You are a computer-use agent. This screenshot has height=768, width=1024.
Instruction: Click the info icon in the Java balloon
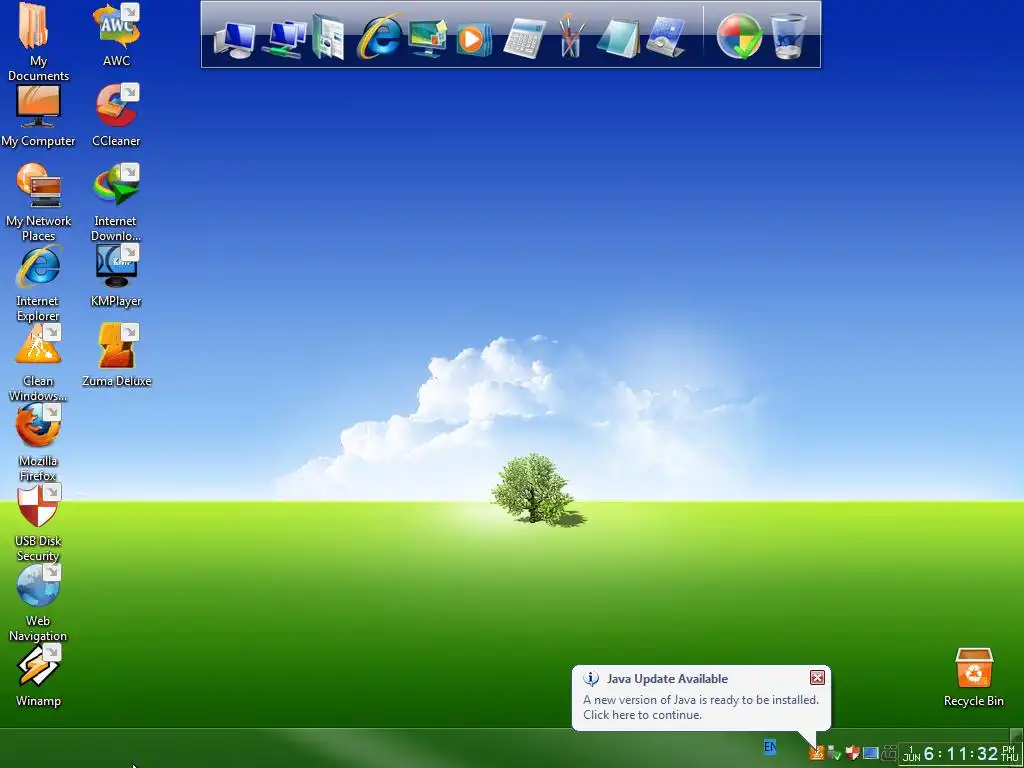pos(591,679)
